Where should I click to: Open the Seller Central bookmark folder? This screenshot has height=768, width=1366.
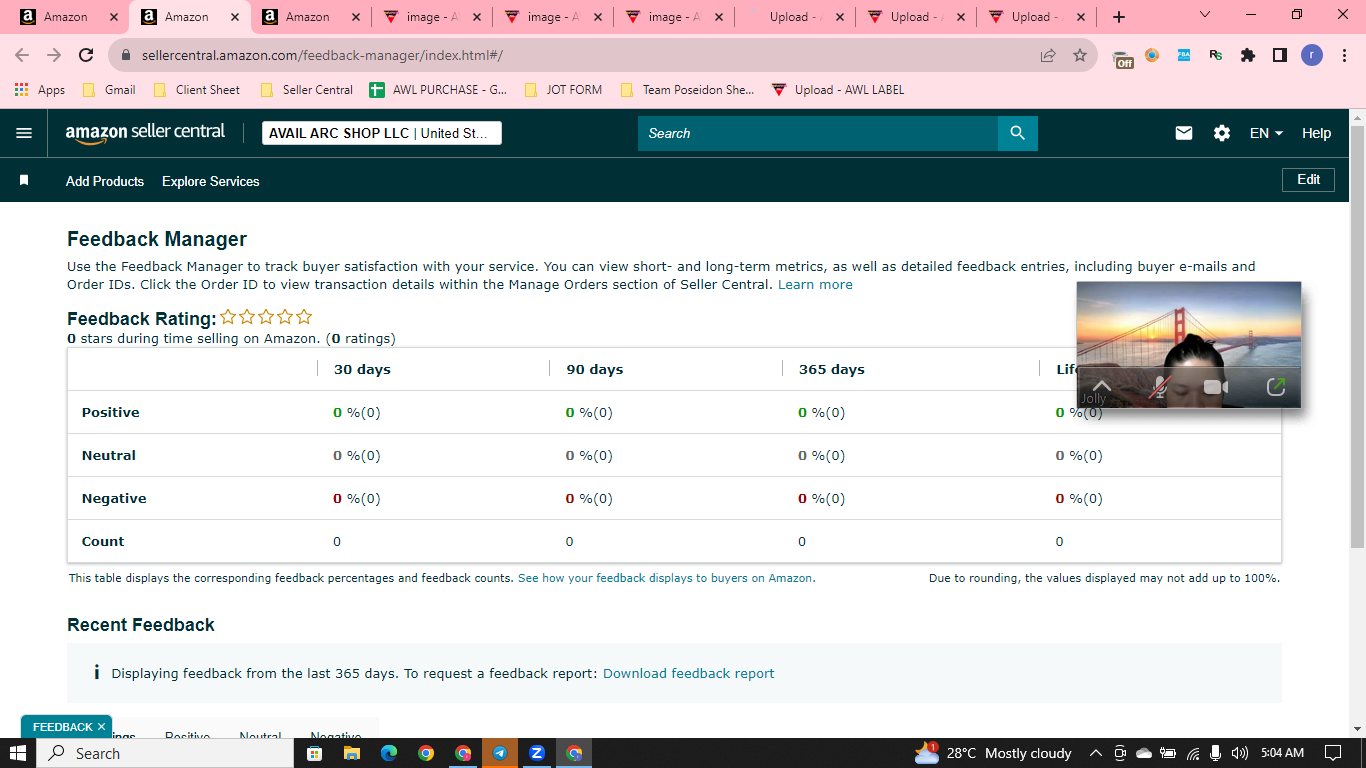pyautogui.click(x=306, y=90)
